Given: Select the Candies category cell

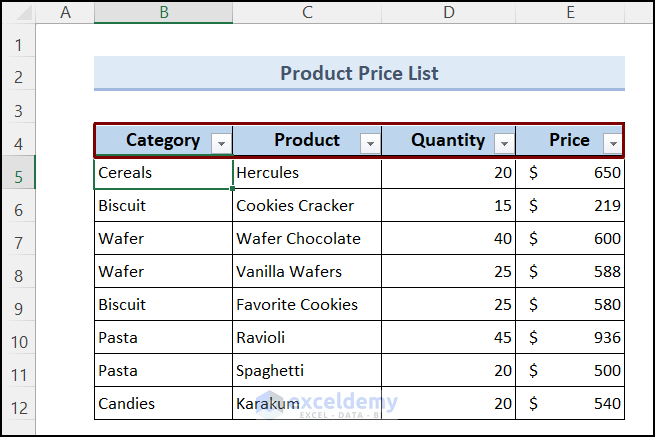Looking at the screenshot, I should tap(163, 404).
